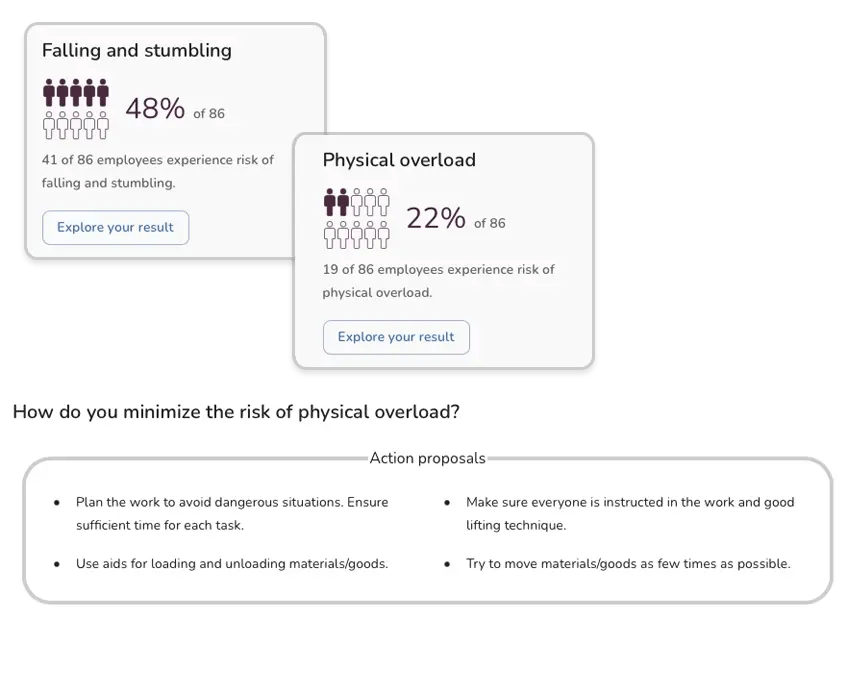Click 'of 86' beside the 22% figure
Viewport: 850px width, 680px height.
click(x=490, y=224)
